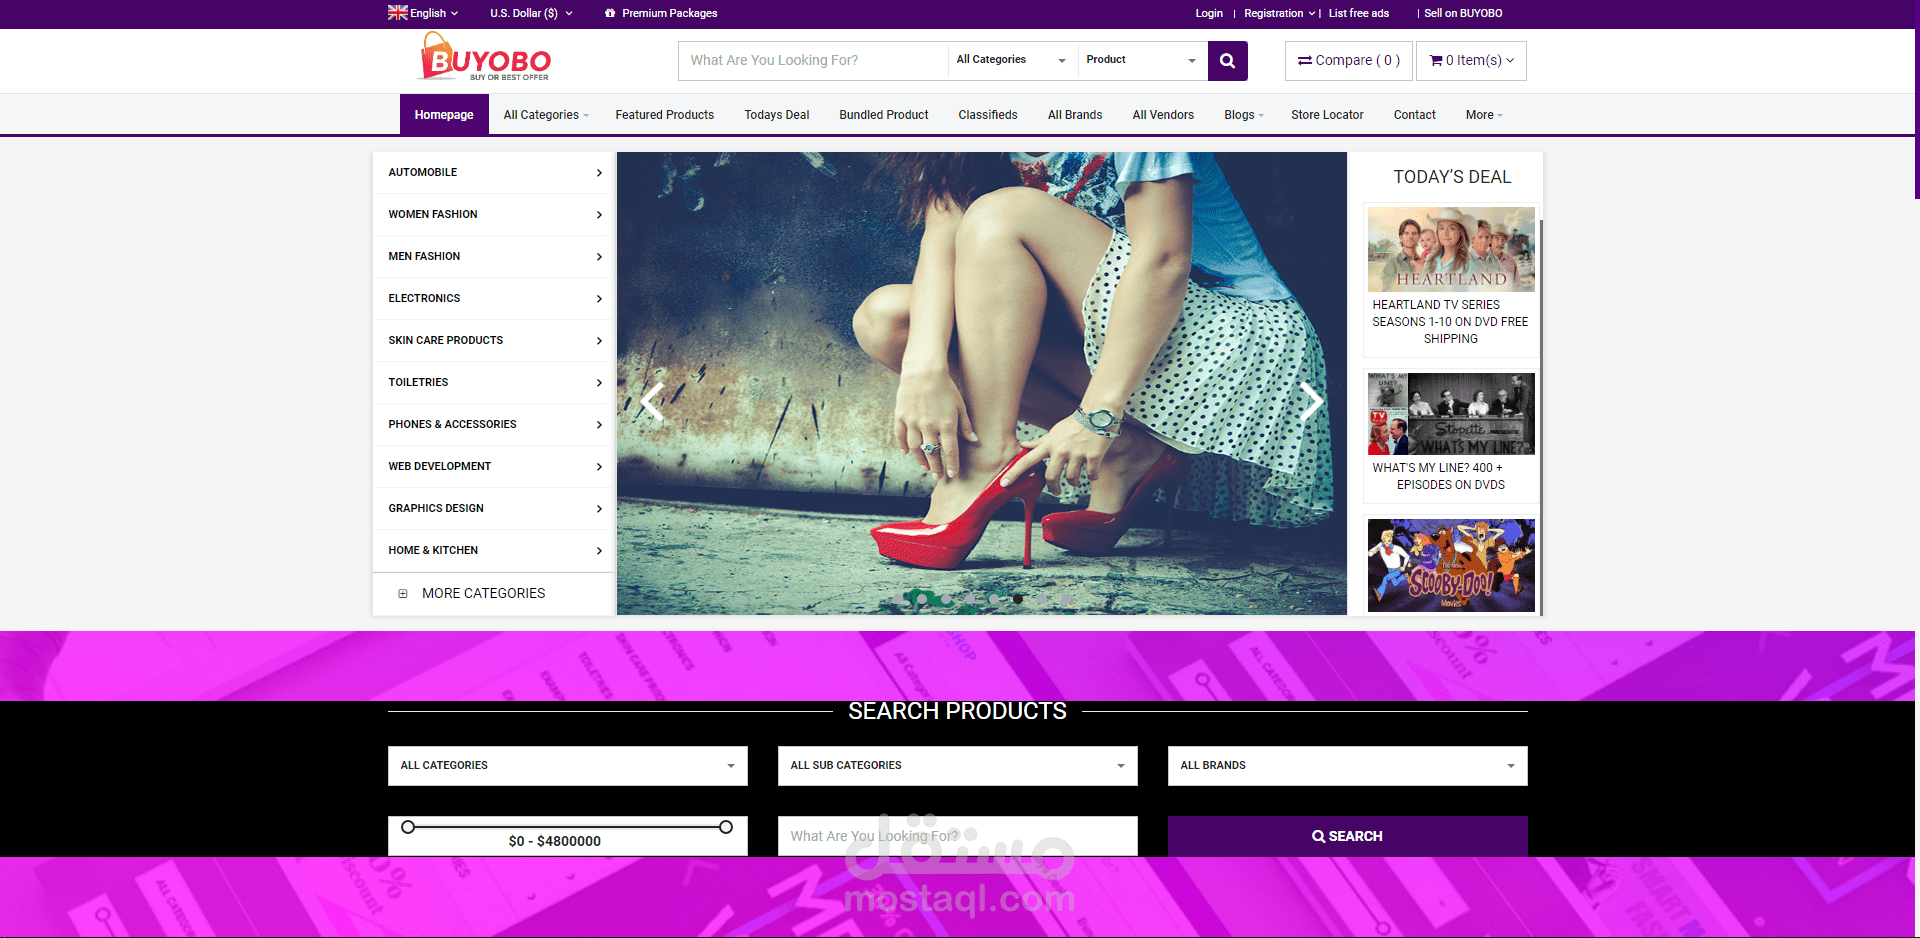The image size is (1920, 938).
Task: Click the Login link
Action: (x=1208, y=13)
